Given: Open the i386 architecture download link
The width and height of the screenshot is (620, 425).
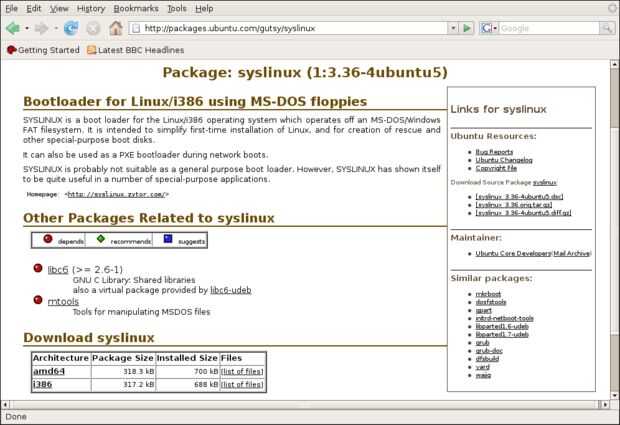Looking at the screenshot, I should [x=42, y=384].
